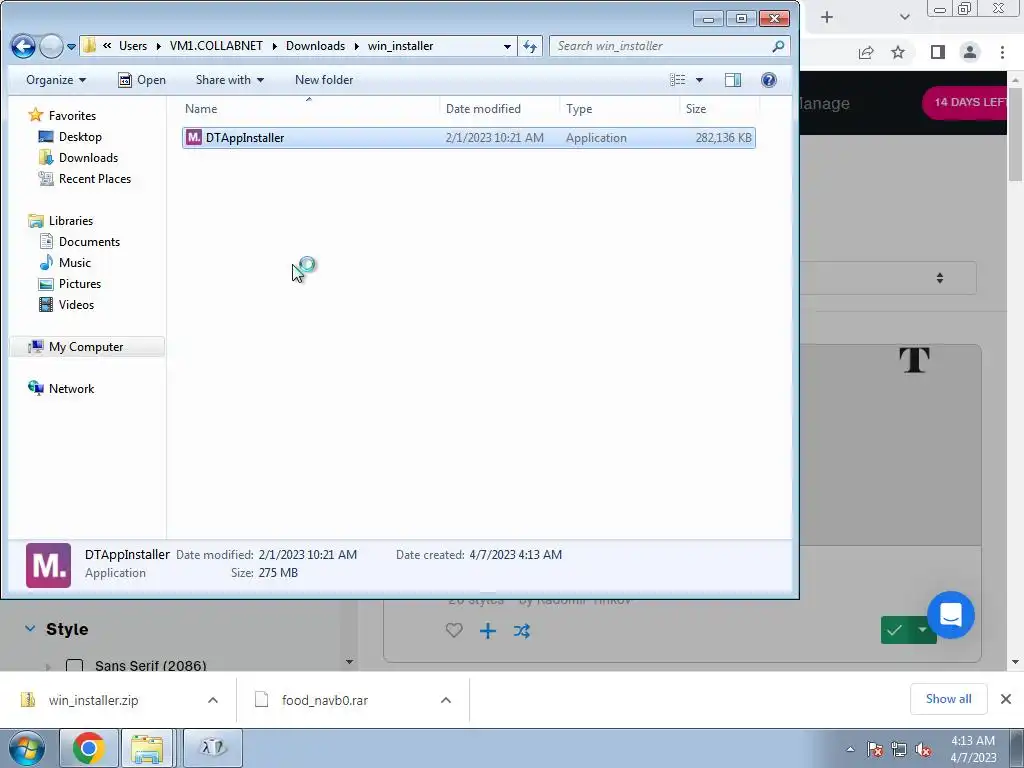Click the volume icon in system tray

coord(923,750)
